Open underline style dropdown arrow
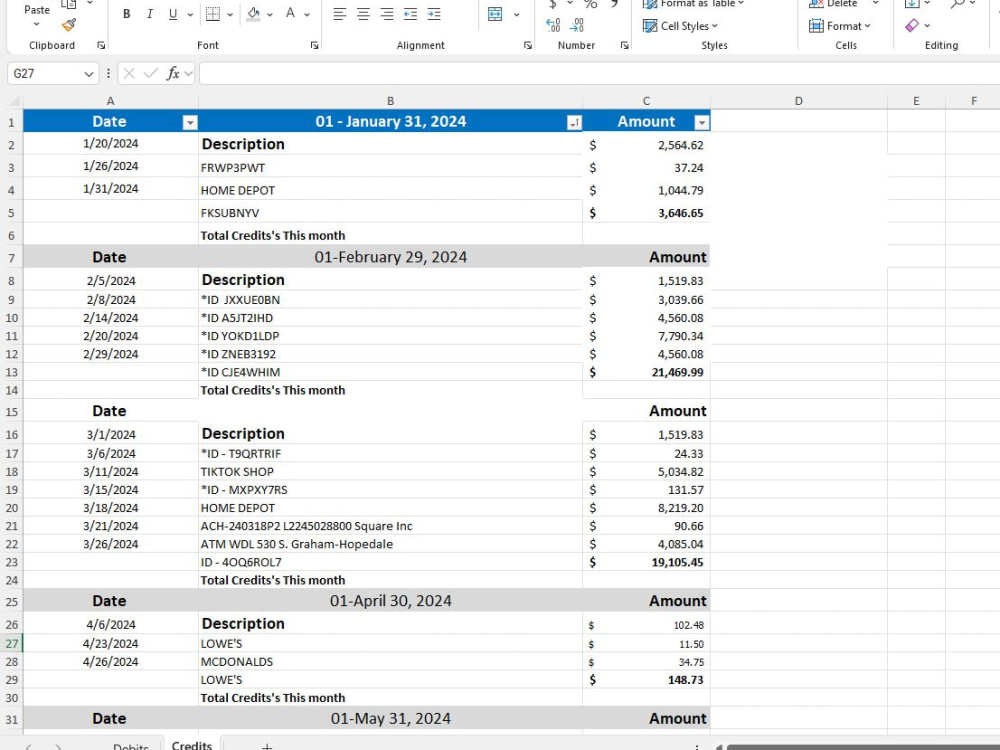 tap(190, 14)
